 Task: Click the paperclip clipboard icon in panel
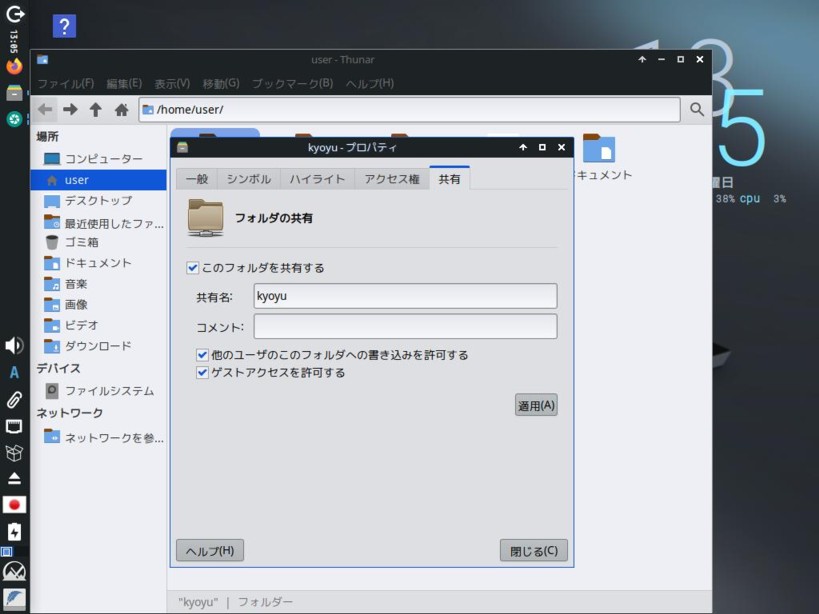coord(14,400)
